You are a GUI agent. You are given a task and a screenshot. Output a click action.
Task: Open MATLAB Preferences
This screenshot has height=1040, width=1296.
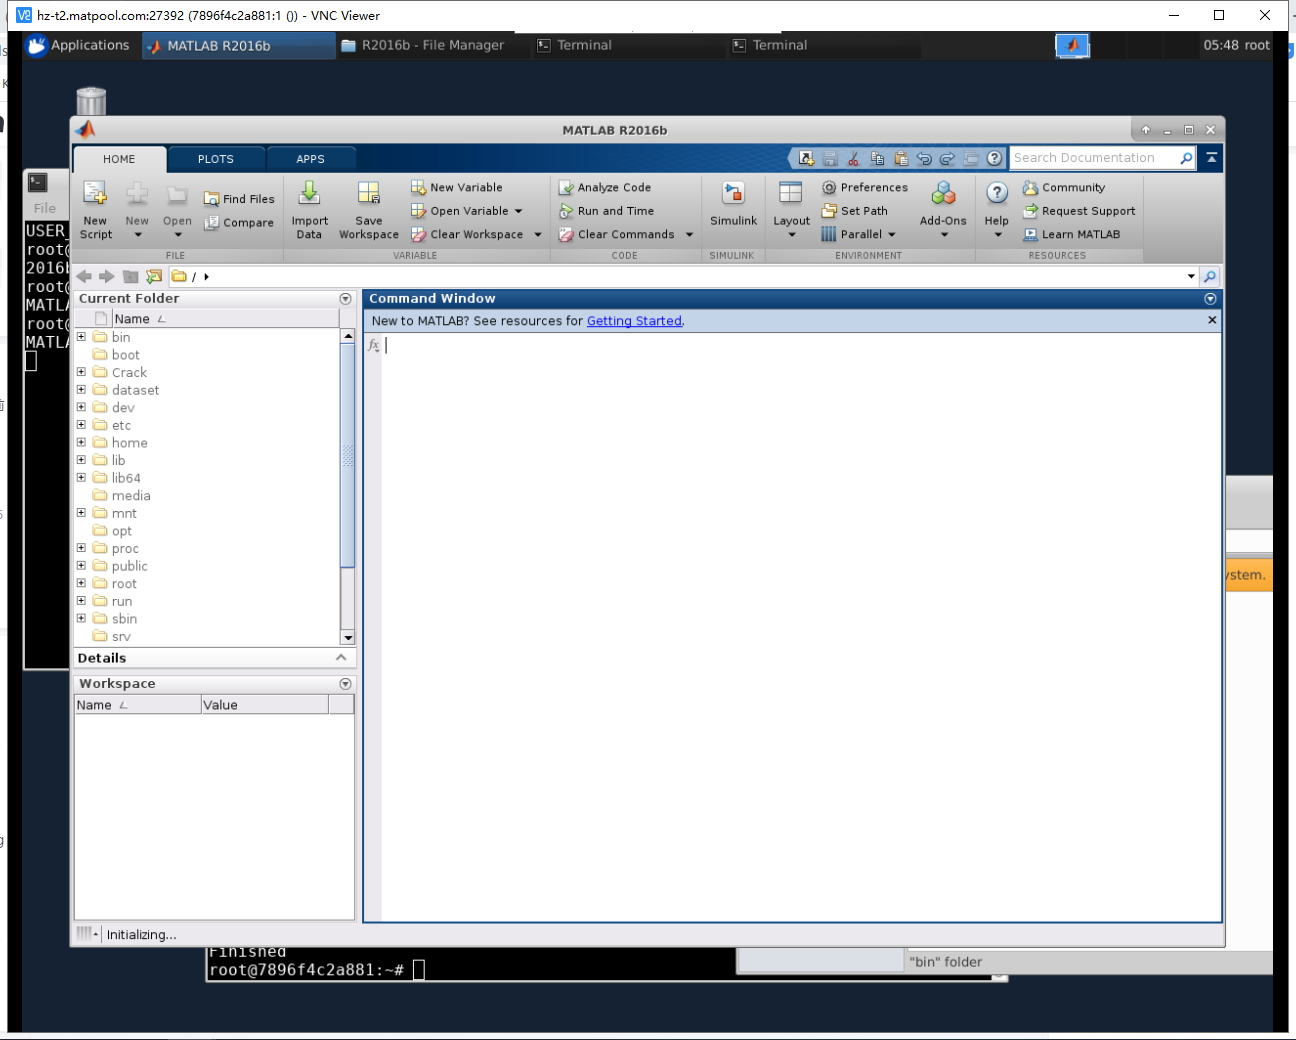pyautogui.click(x=865, y=187)
